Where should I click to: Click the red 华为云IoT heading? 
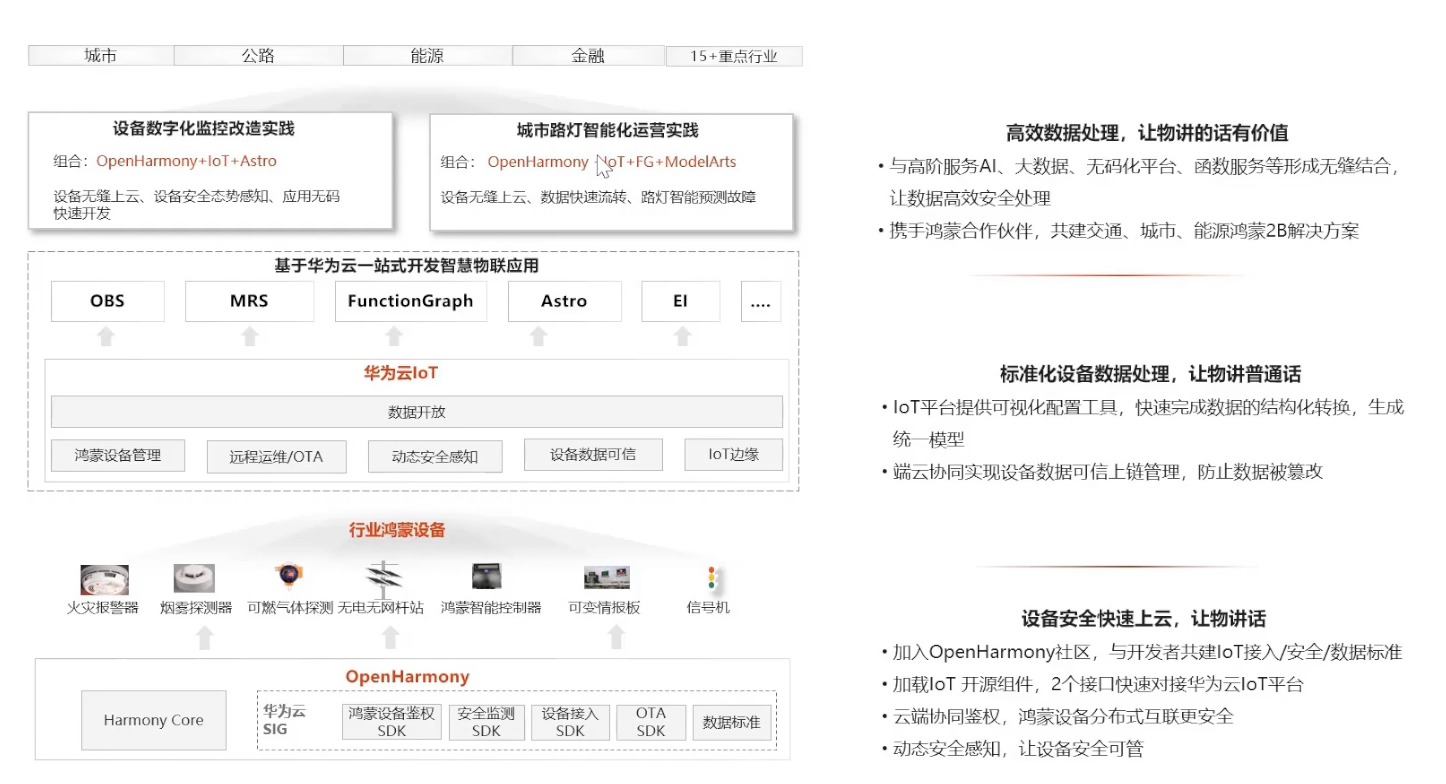coord(400,373)
